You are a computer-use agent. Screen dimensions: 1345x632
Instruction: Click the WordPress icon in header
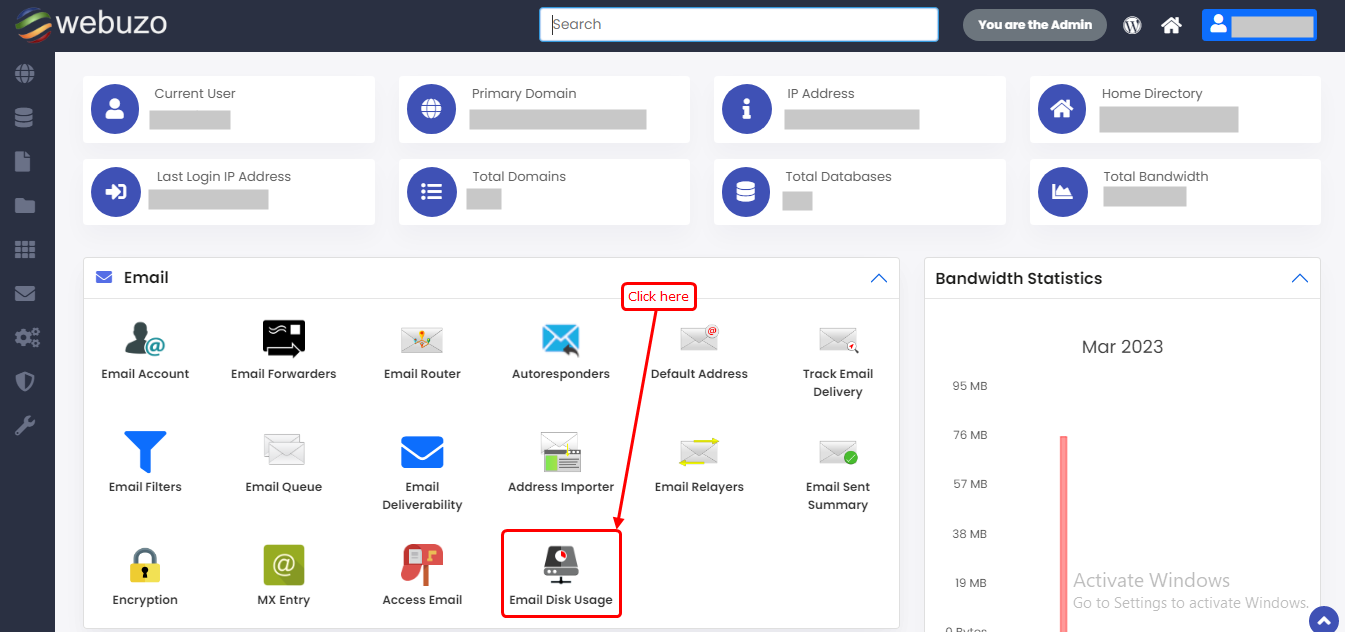[x=1132, y=26]
